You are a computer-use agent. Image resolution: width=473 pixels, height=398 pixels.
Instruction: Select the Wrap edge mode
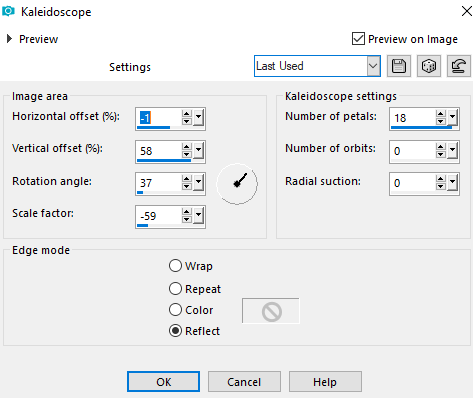(x=175, y=266)
